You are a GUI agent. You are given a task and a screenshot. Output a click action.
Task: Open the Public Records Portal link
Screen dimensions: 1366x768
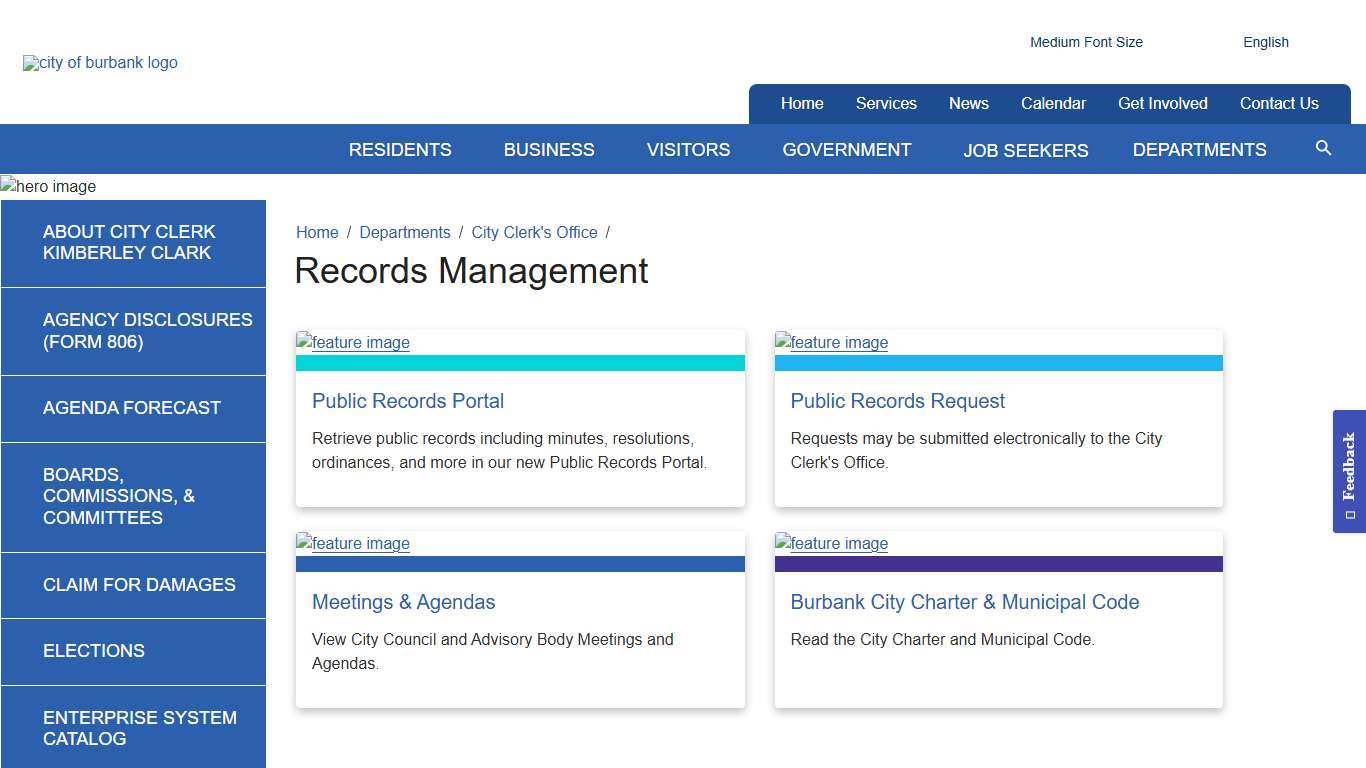pyautogui.click(x=408, y=401)
